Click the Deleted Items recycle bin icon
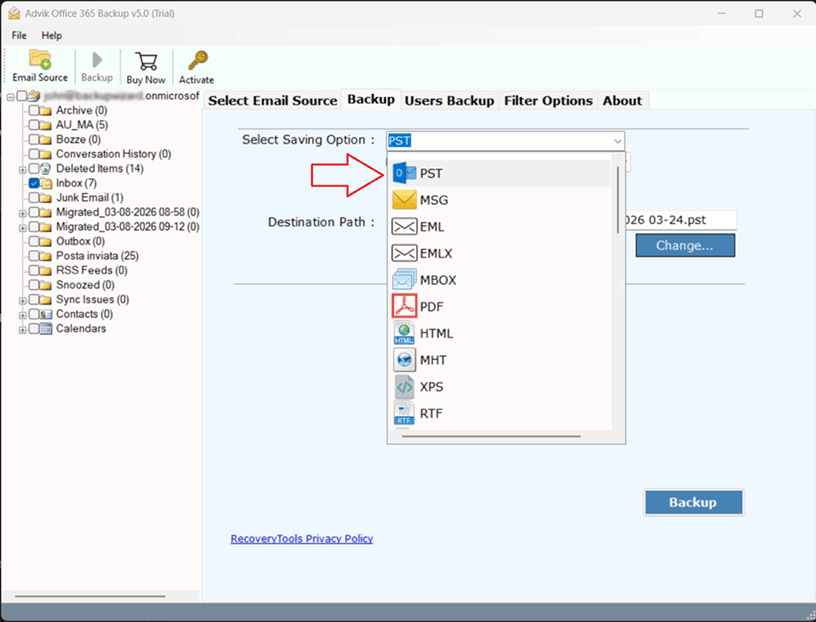816x622 pixels. (x=46, y=169)
